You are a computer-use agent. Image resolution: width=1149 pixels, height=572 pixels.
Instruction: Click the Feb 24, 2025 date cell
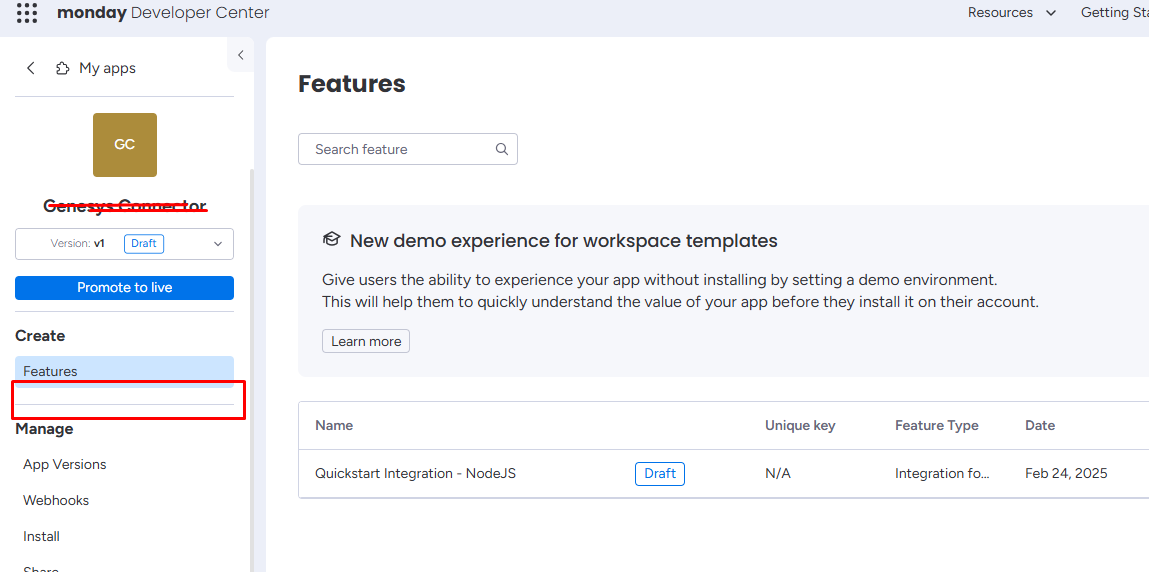tap(1066, 474)
